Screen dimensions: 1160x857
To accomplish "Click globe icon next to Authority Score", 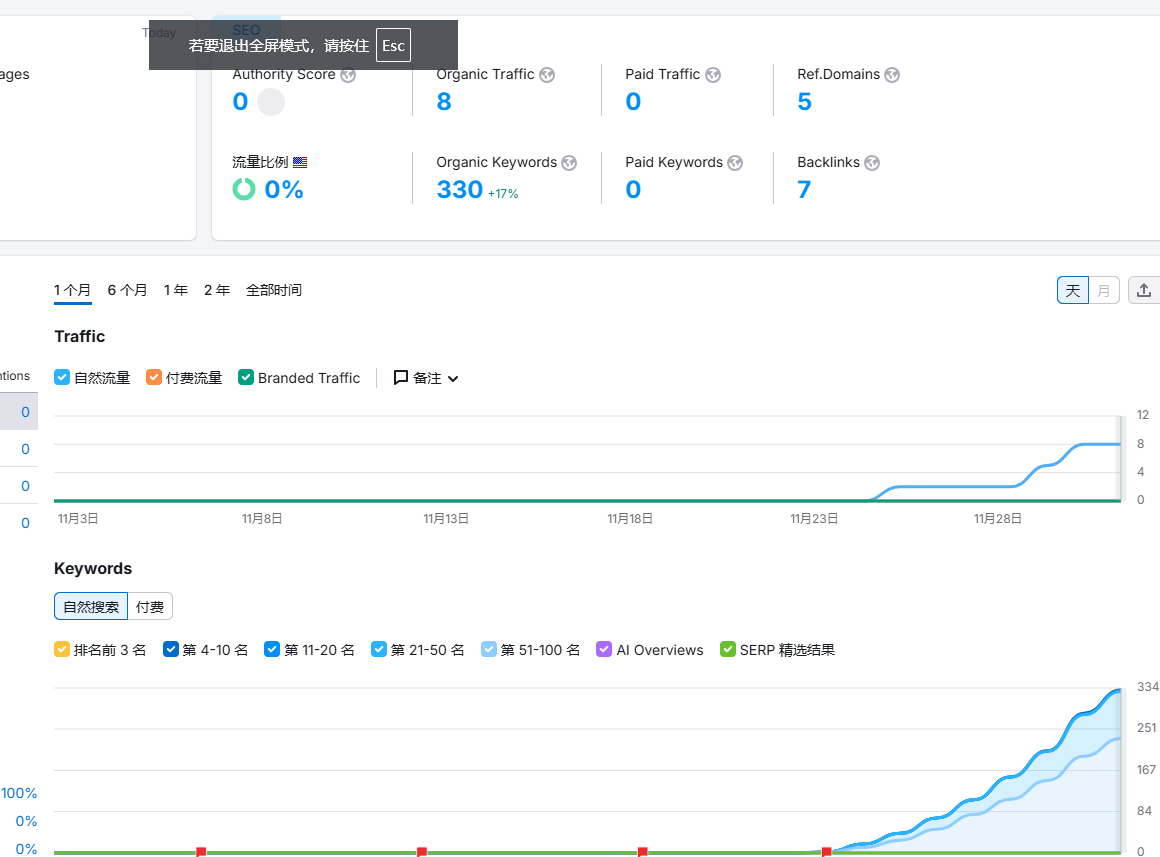I will click(348, 75).
